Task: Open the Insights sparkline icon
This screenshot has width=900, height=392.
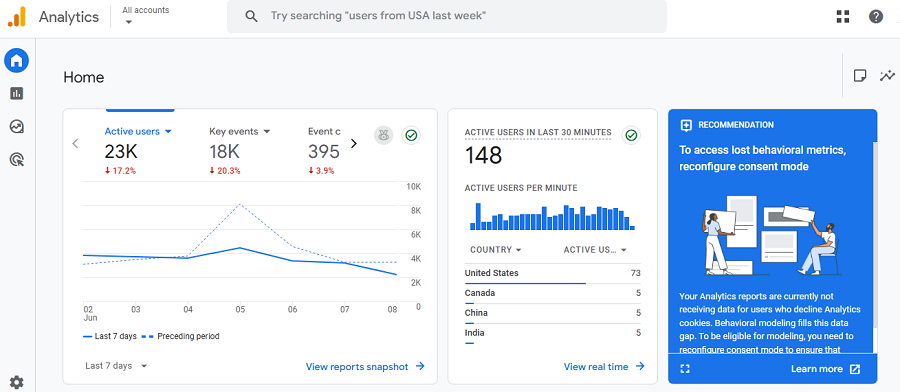Action: [887, 76]
